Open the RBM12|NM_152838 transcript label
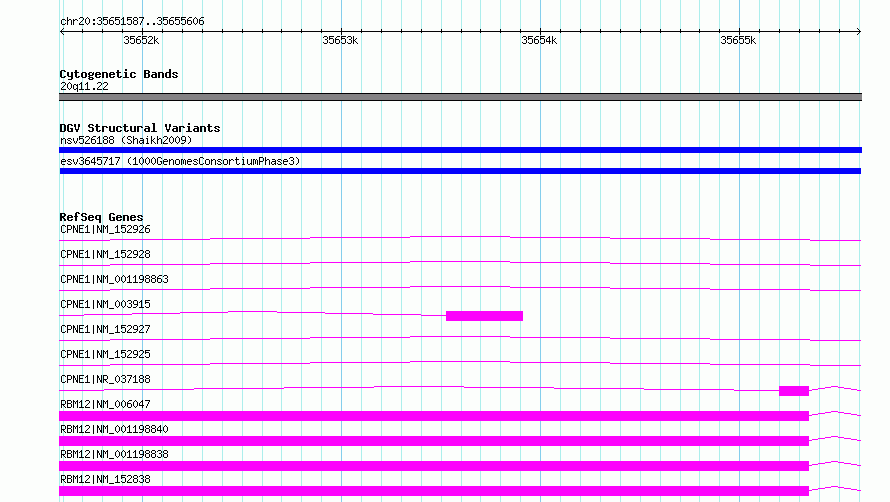The image size is (890, 502). [105, 479]
